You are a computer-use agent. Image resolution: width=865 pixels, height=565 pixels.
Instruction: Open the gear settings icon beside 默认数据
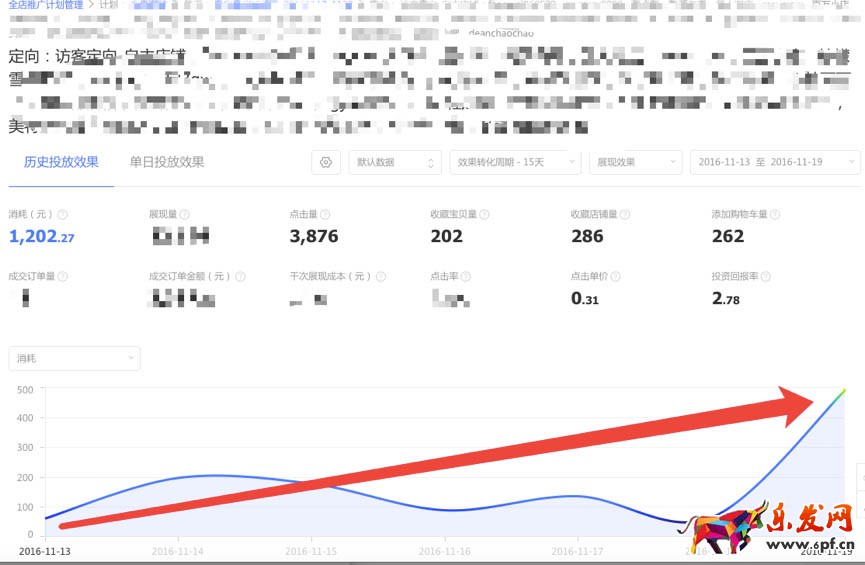click(325, 162)
